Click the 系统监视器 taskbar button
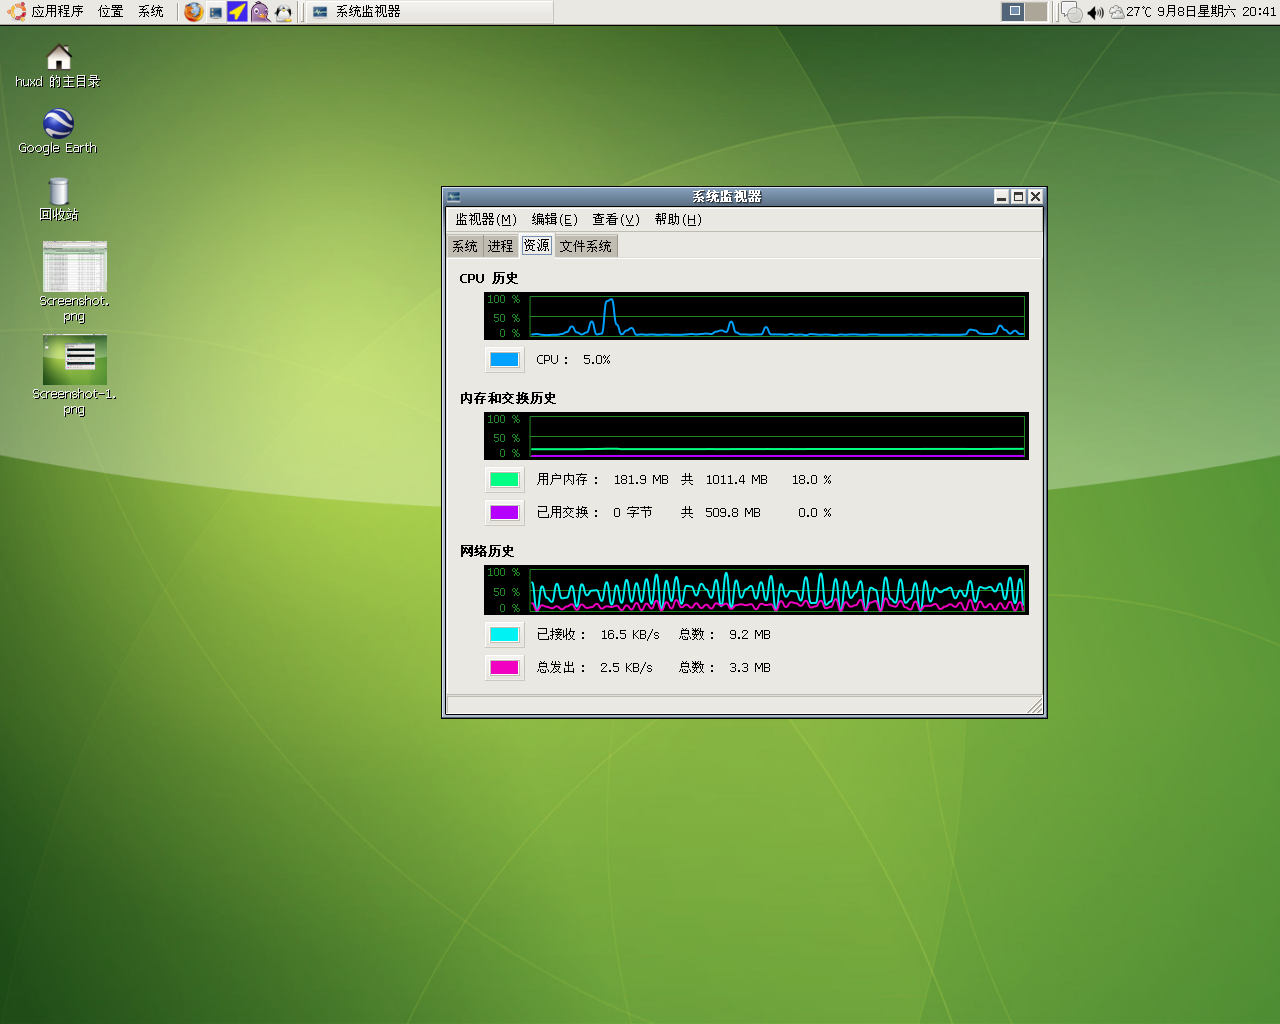The width and height of the screenshot is (1280, 1024). click(x=429, y=12)
